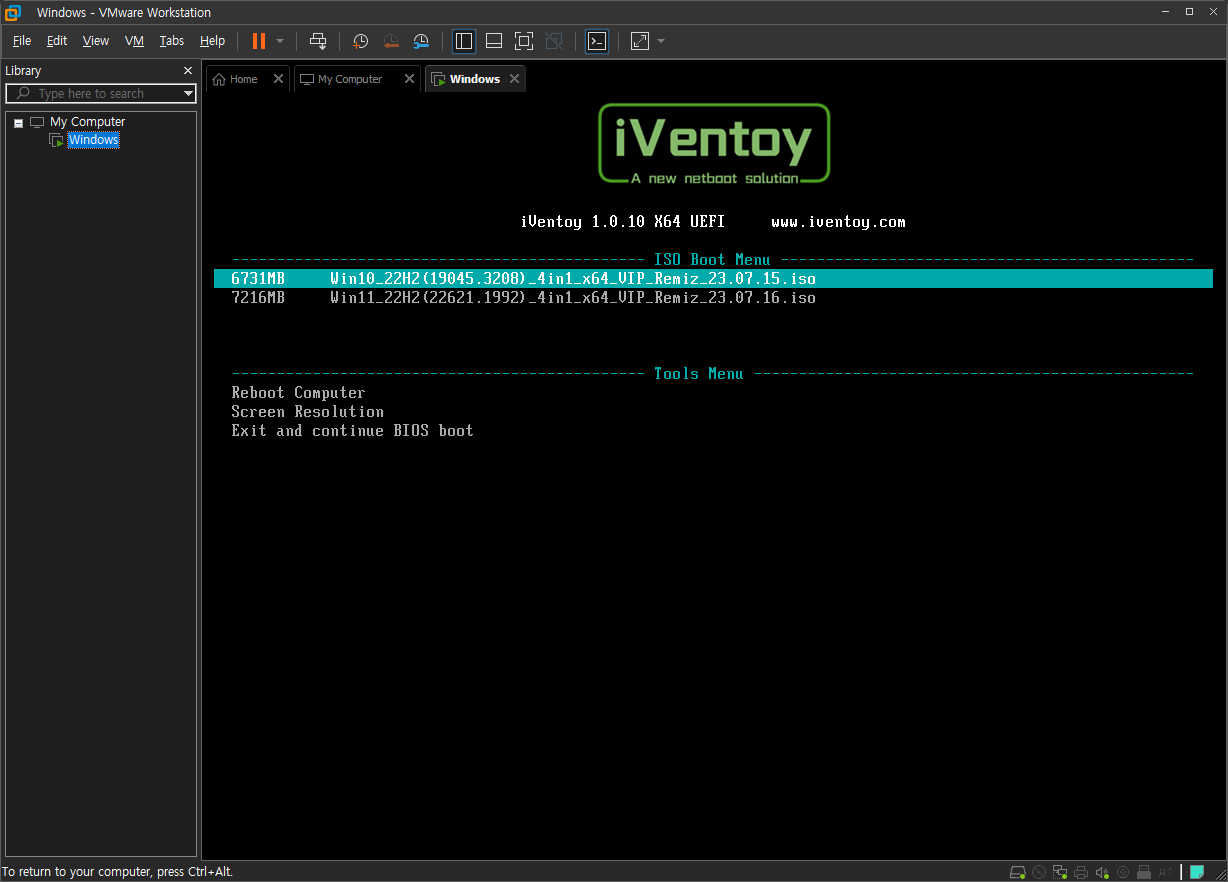The width and height of the screenshot is (1228, 882).
Task: Open the power options dropdown beside Pause
Action: [280, 41]
